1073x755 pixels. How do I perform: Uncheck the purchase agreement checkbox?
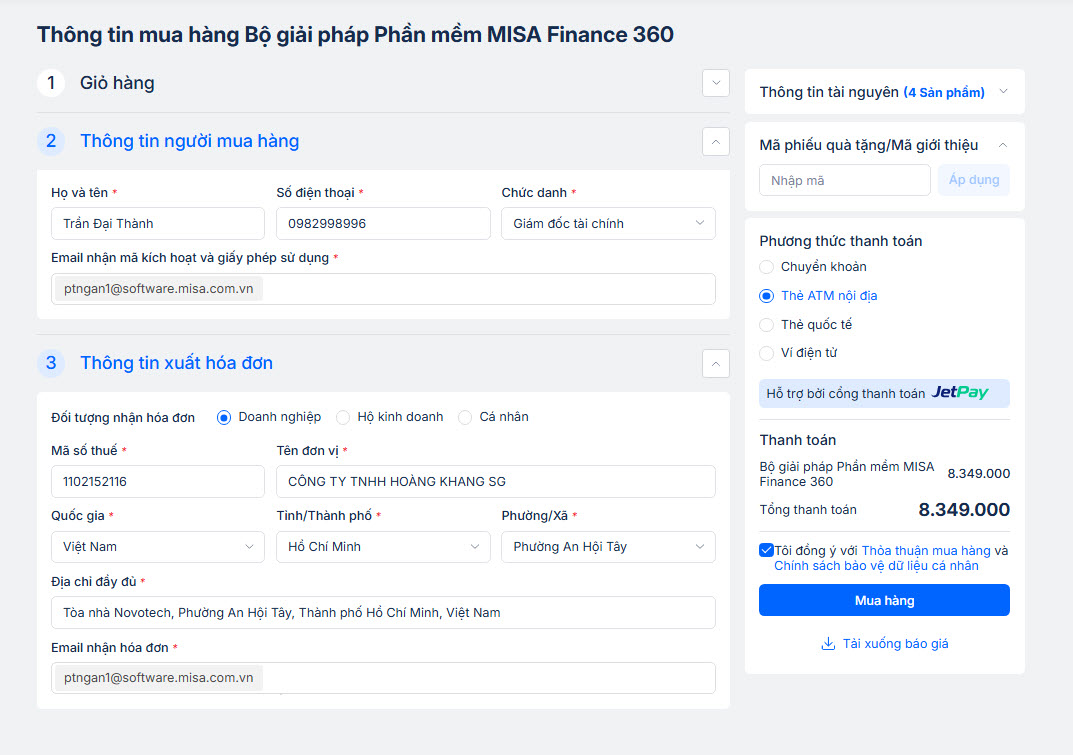click(x=766, y=550)
